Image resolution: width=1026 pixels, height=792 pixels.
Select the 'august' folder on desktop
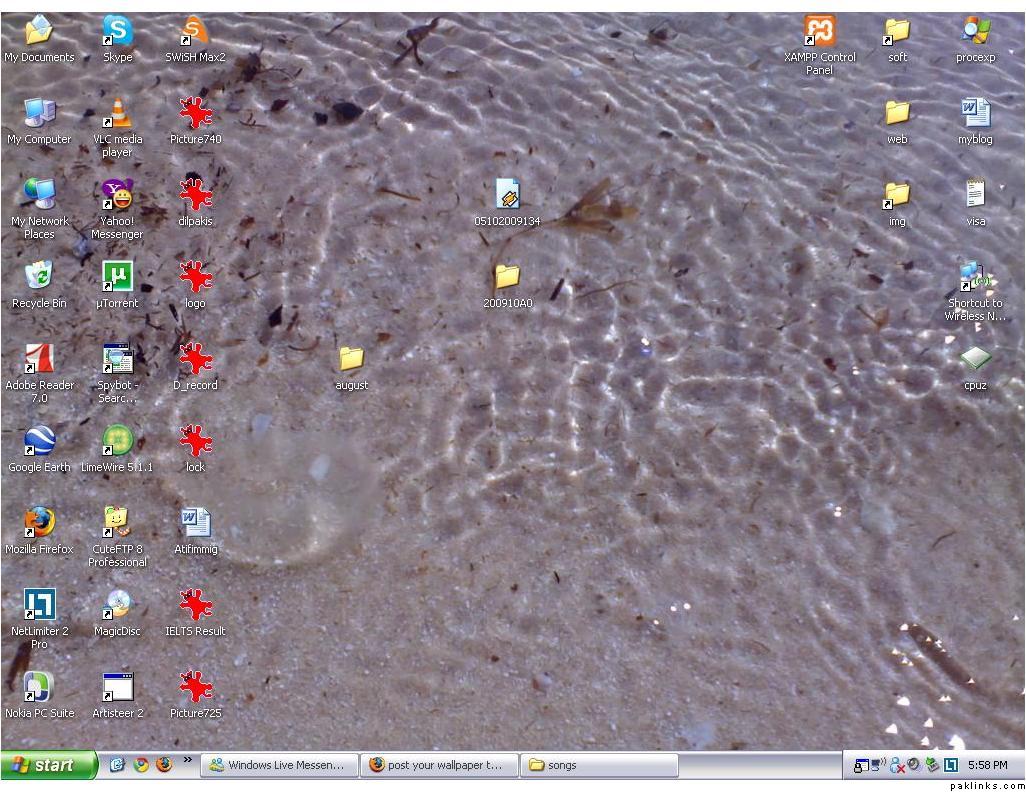point(351,359)
